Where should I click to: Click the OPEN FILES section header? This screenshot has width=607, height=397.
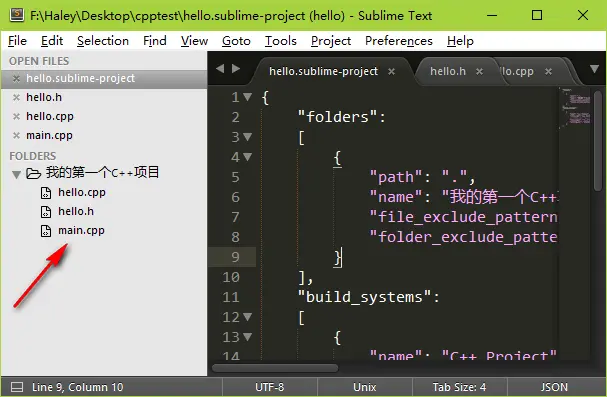(x=39, y=61)
